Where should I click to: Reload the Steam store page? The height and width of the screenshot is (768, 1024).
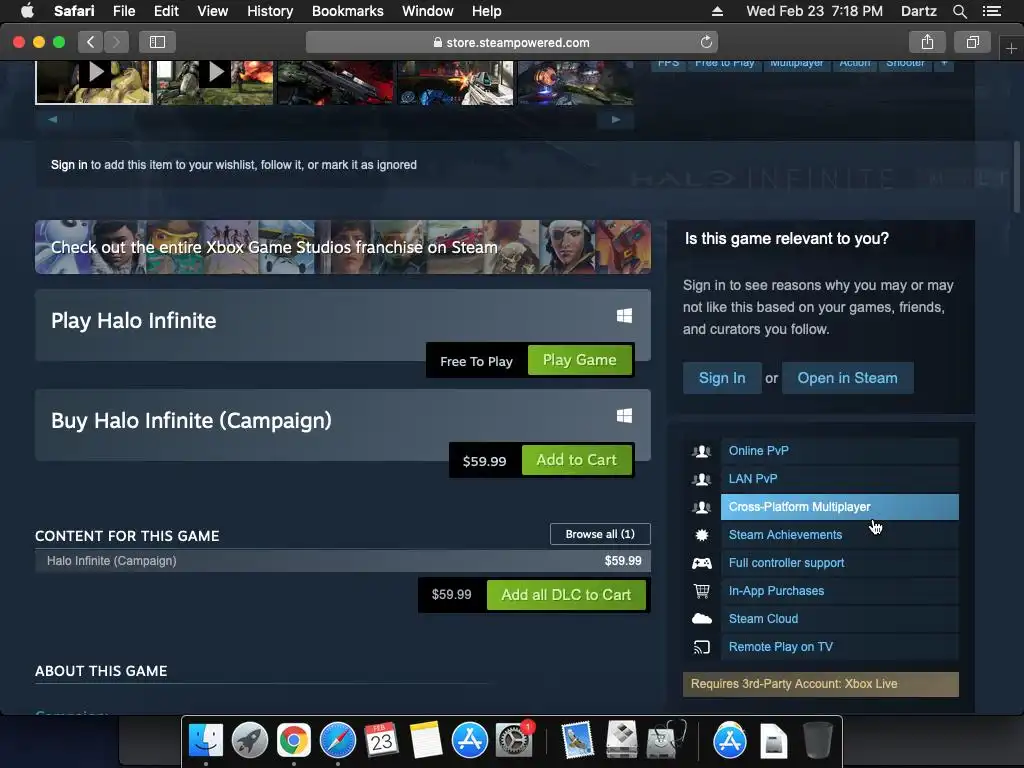[706, 42]
